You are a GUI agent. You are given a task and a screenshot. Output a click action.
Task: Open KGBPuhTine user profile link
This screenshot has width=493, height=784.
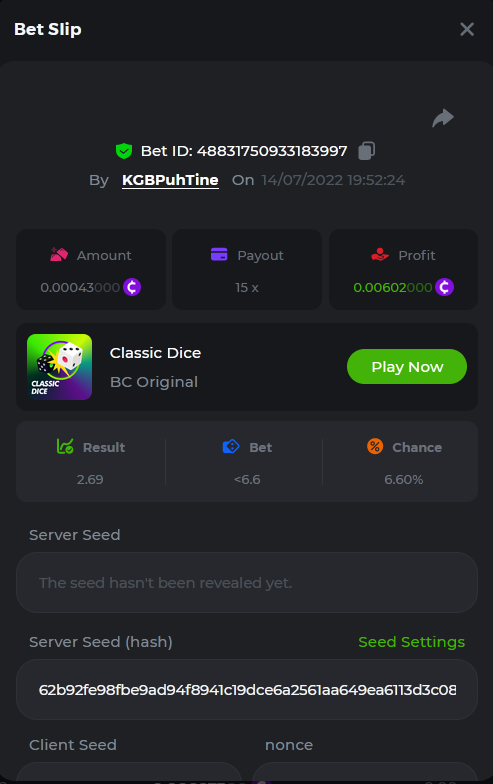(170, 180)
